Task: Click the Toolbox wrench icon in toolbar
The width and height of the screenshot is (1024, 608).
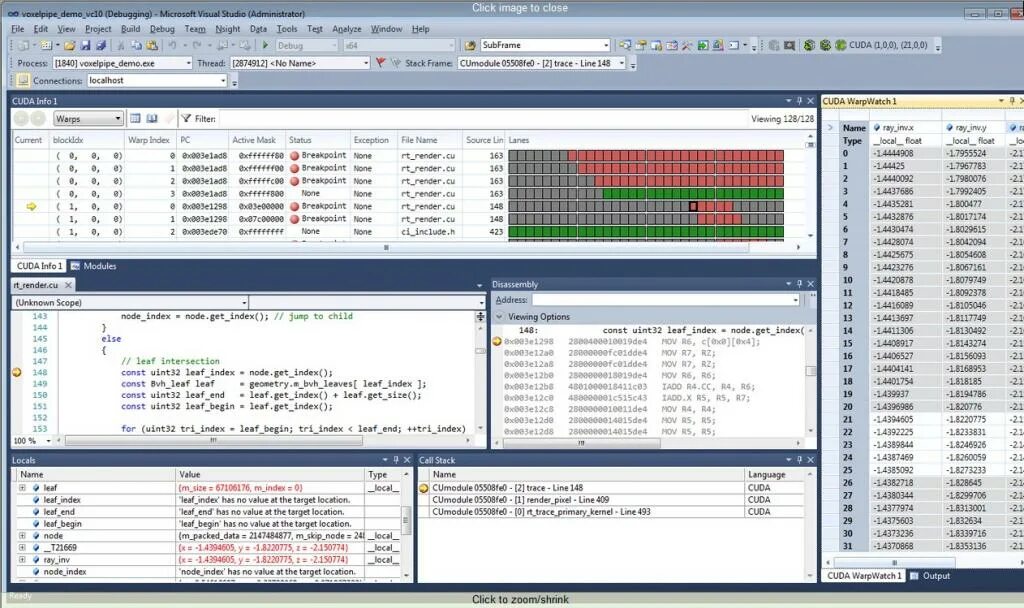Action: coord(687,45)
